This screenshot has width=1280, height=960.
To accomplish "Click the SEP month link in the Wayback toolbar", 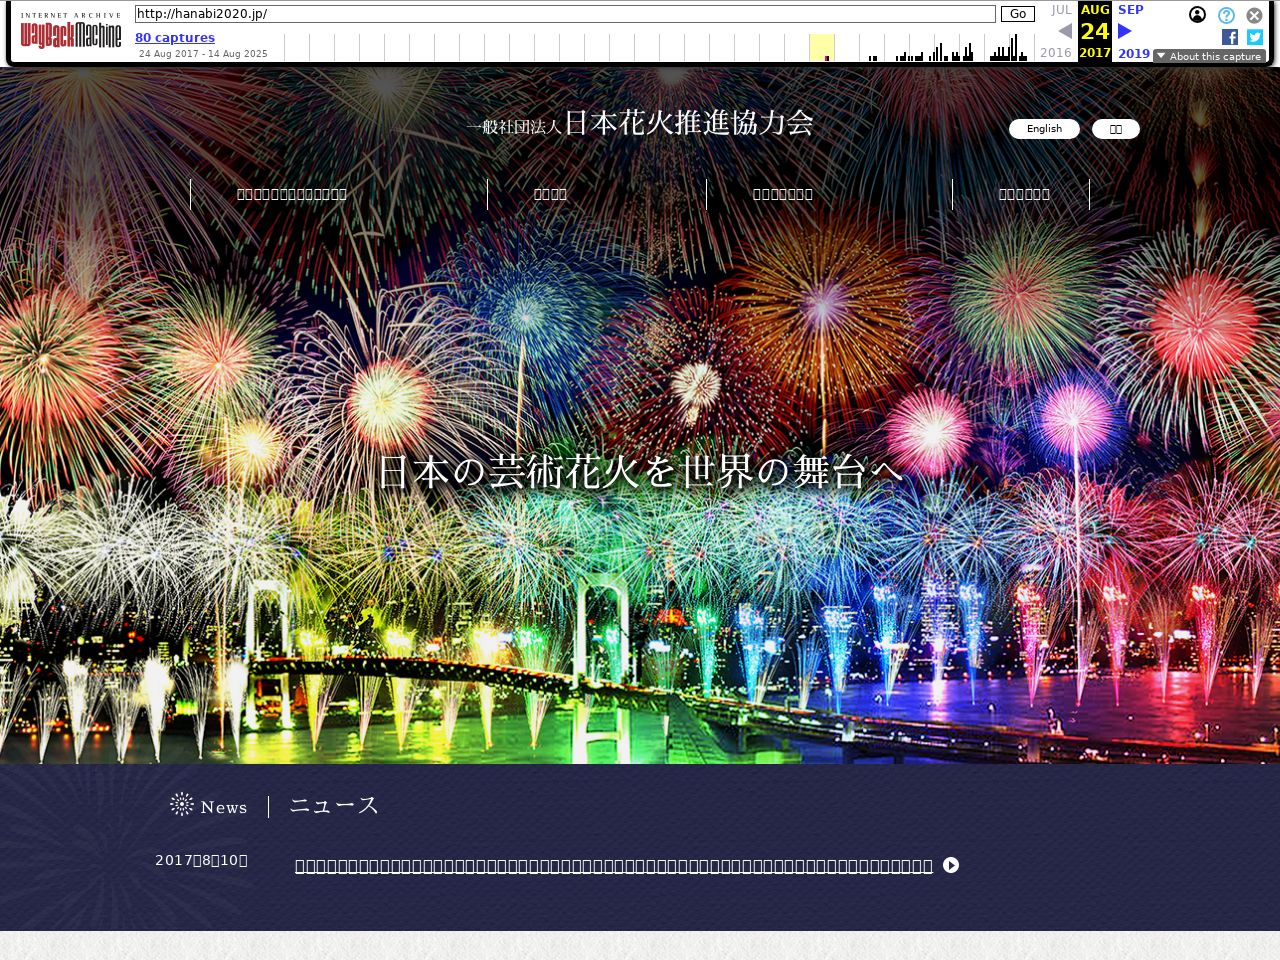I will 1131,10.
